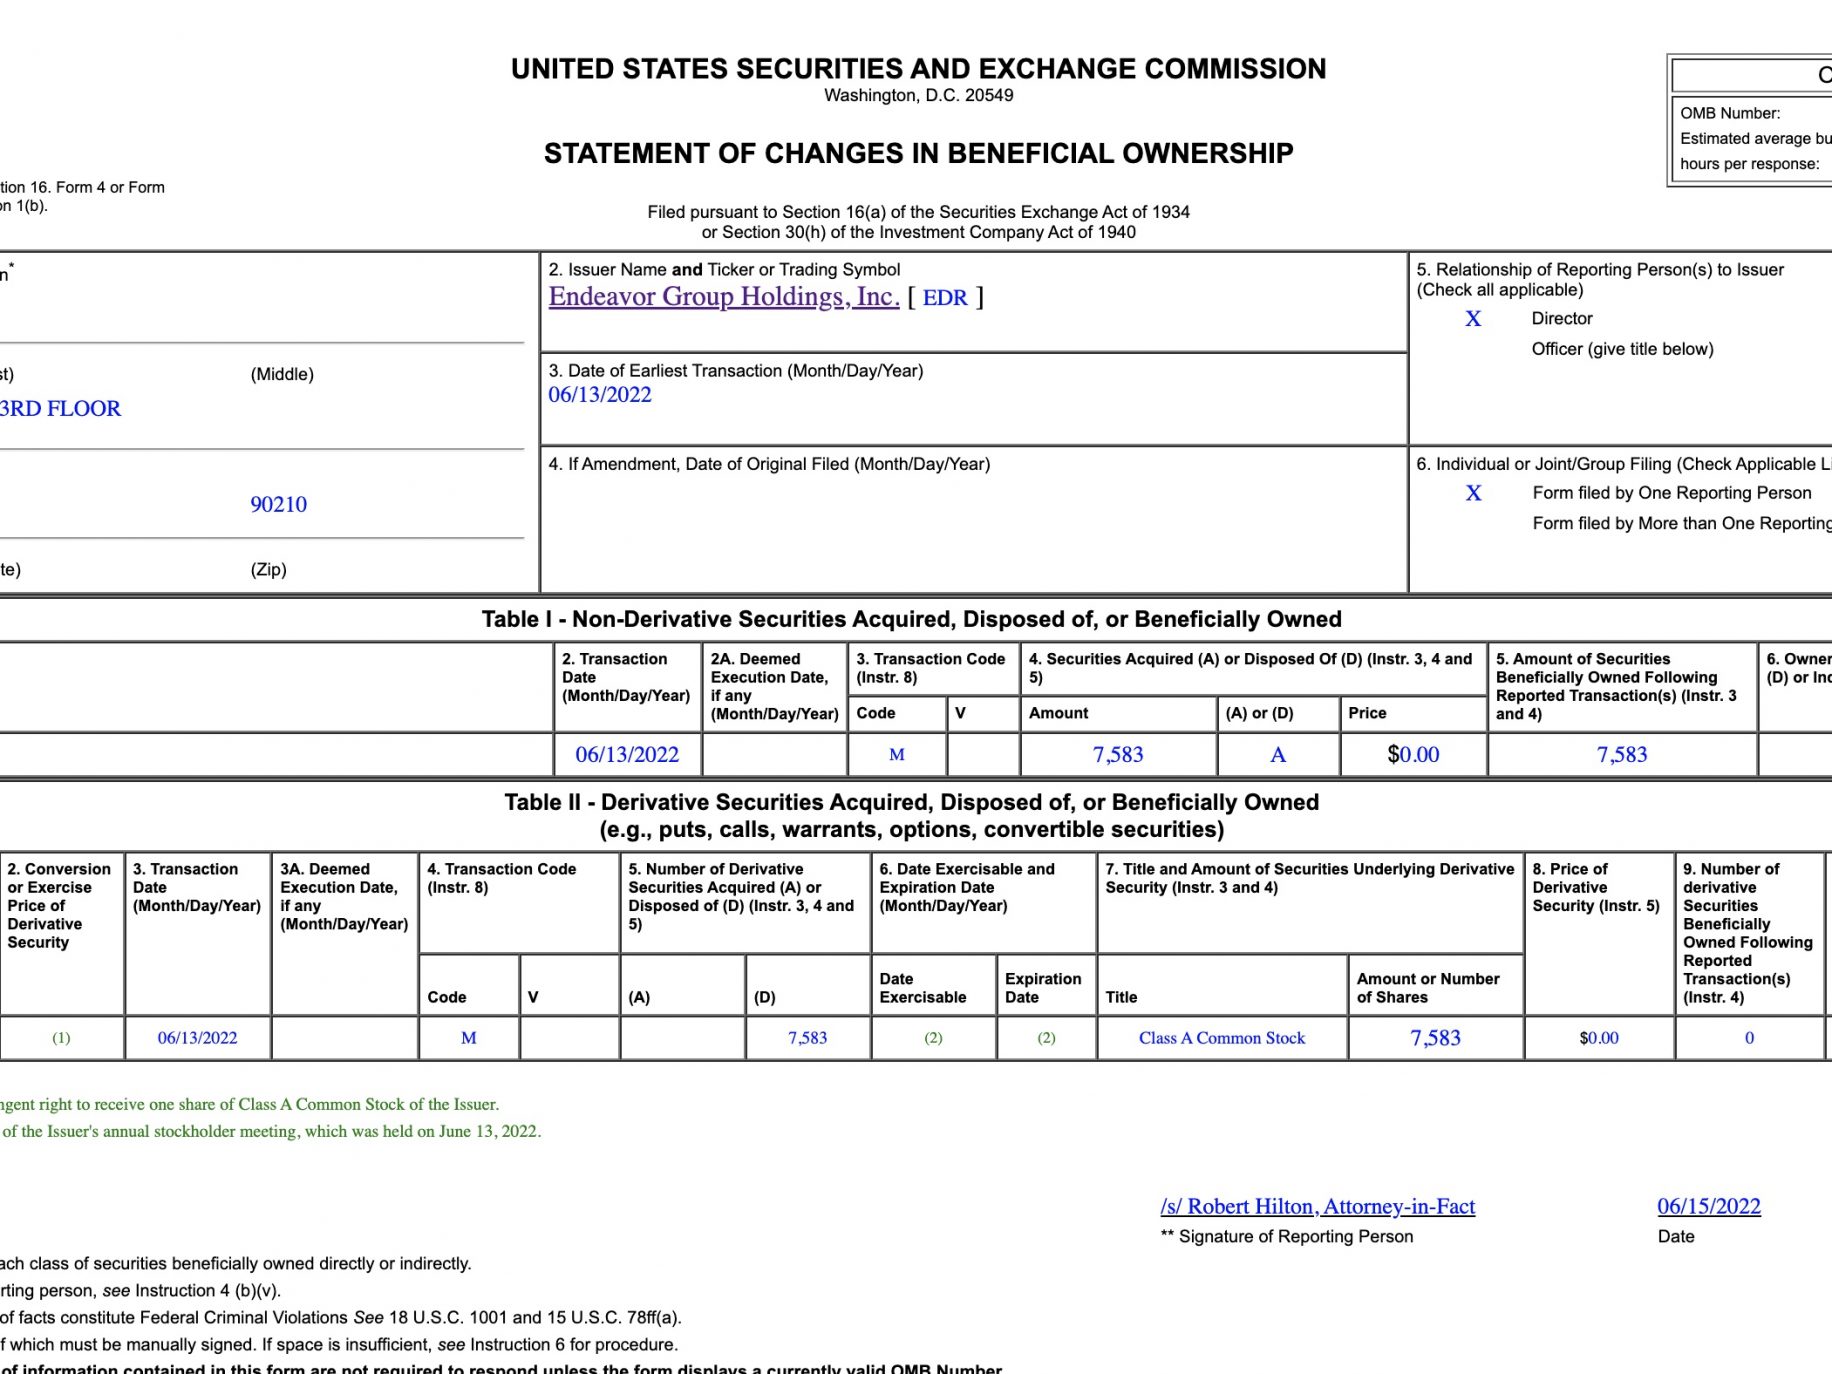Image resolution: width=1832 pixels, height=1374 pixels.
Task: Click footnote (2) under Date Exercisable
Action: pyautogui.click(x=933, y=1038)
